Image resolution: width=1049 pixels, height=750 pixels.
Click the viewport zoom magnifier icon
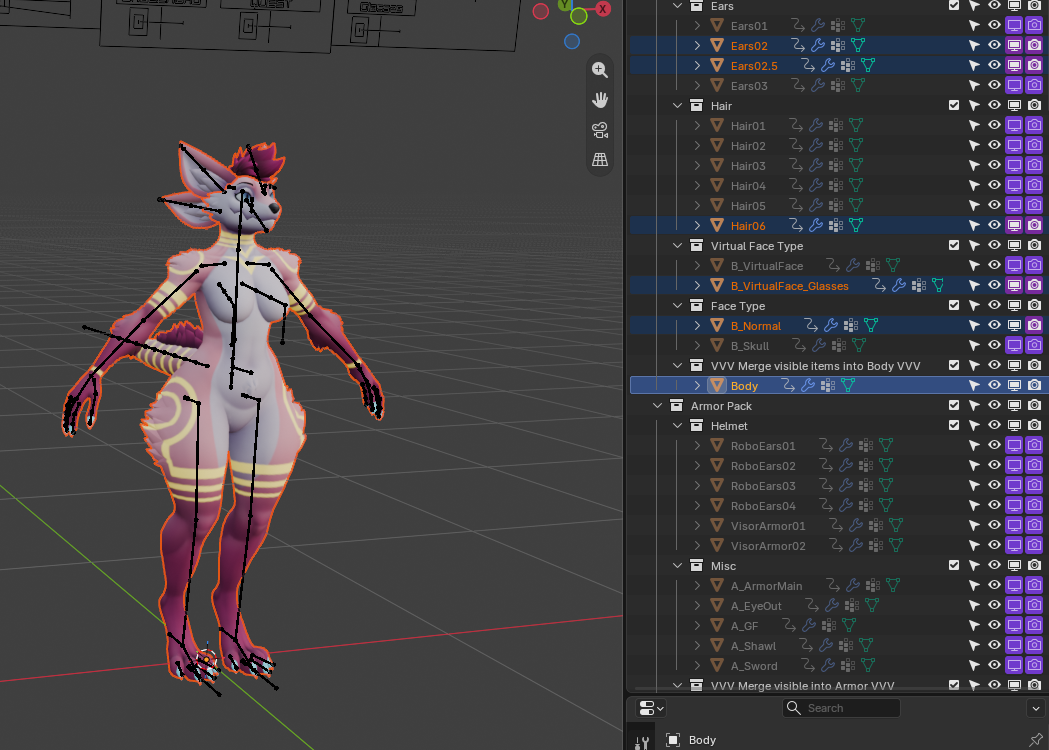point(599,70)
